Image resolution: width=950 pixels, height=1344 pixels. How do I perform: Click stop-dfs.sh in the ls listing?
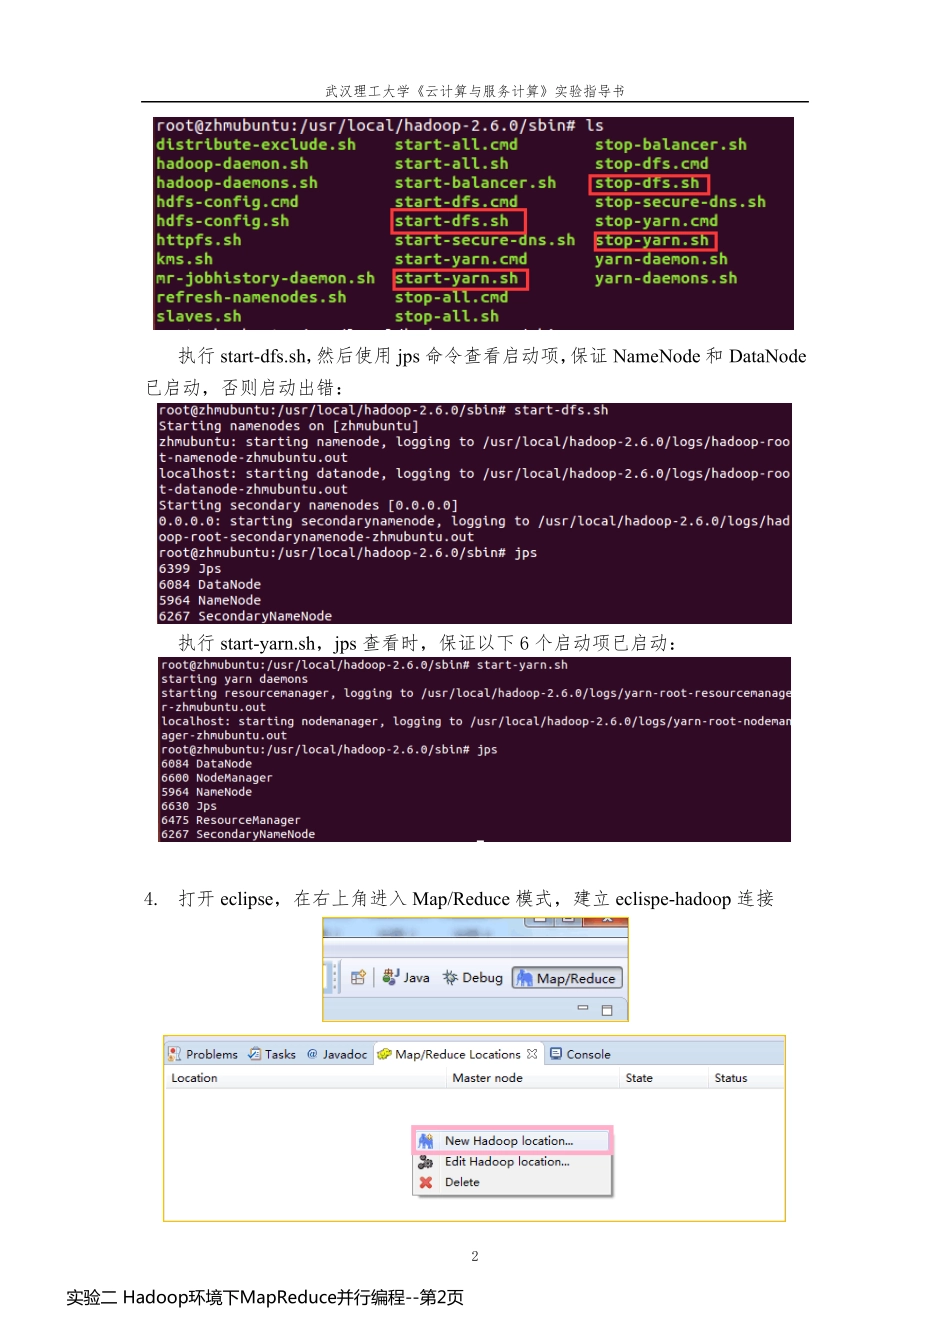tap(648, 183)
